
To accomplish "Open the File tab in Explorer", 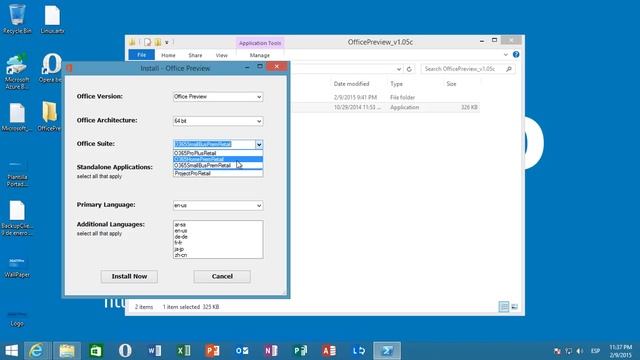I will [142, 55].
